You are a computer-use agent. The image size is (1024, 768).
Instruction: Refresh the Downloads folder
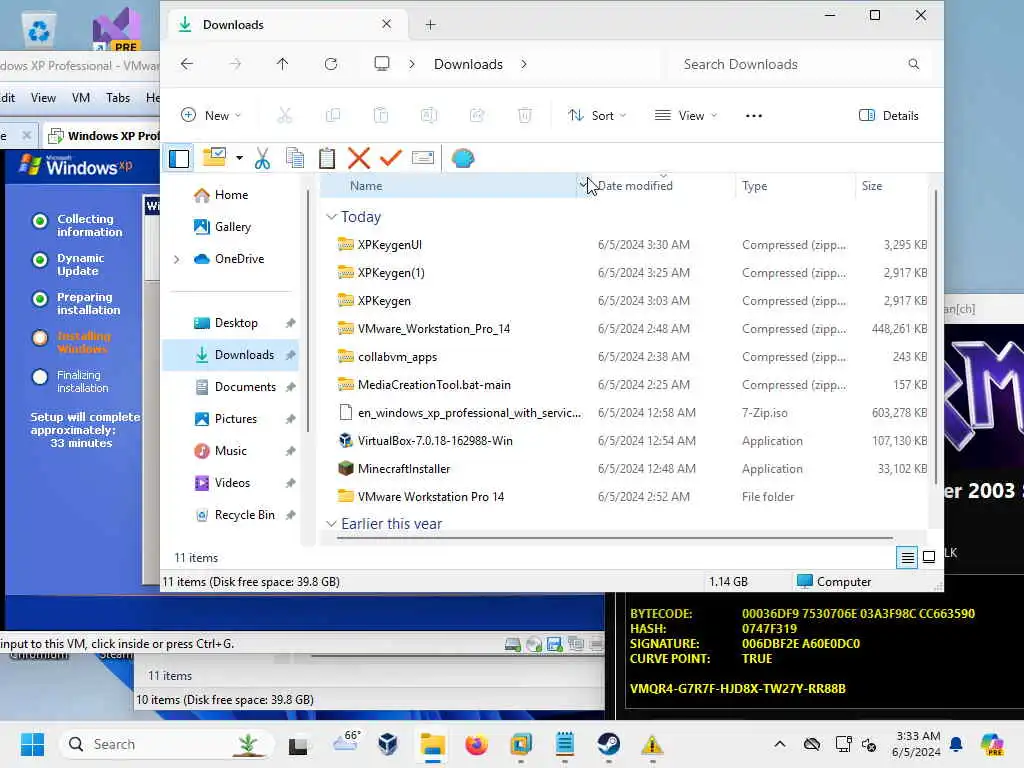pos(331,64)
